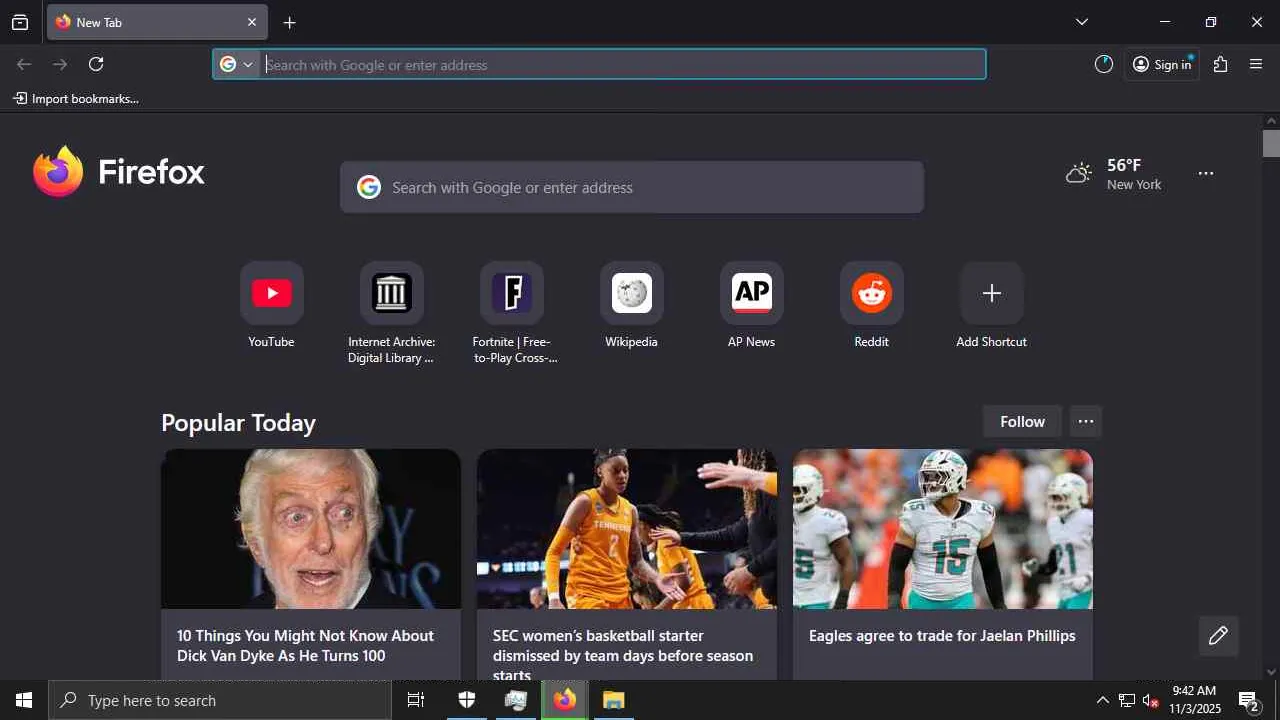Open the Google search engine dropdown
Viewport: 1280px width, 720px height.
click(237, 65)
